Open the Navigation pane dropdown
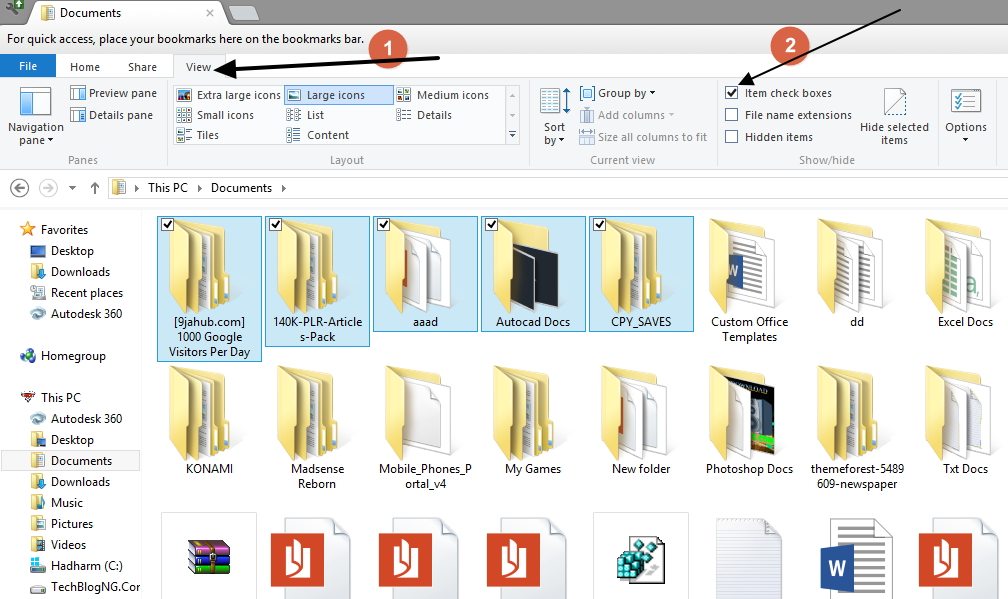The width and height of the screenshot is (1008, 599). [x=35, y=117]
